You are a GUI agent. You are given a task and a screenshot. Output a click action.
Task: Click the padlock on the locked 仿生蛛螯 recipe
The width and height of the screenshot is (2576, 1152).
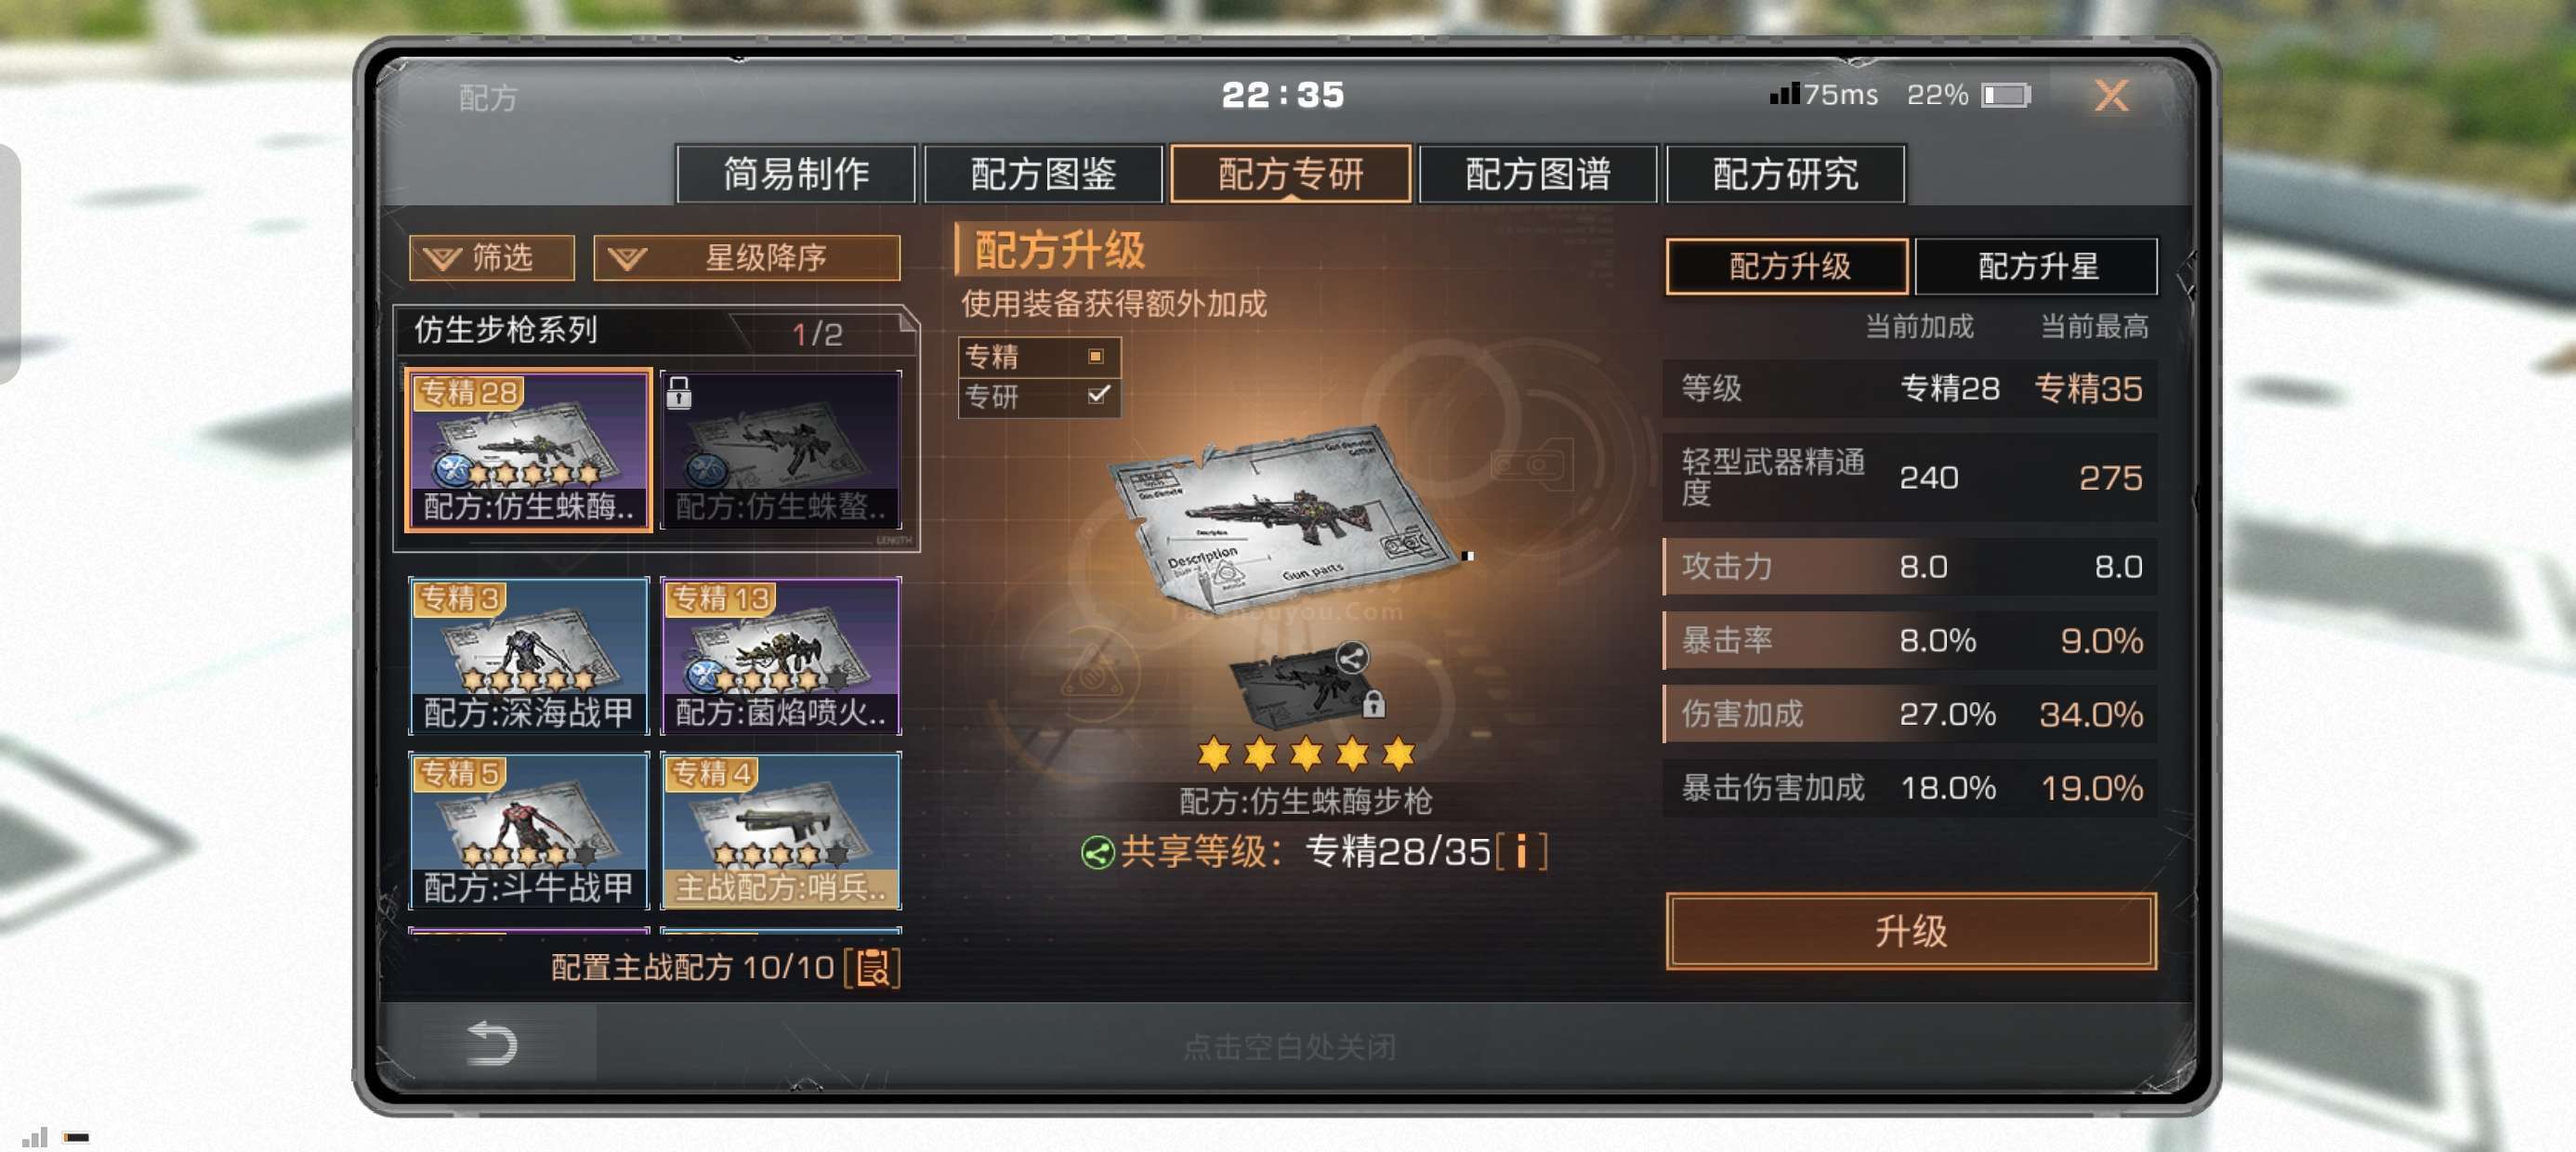point(679,392)
